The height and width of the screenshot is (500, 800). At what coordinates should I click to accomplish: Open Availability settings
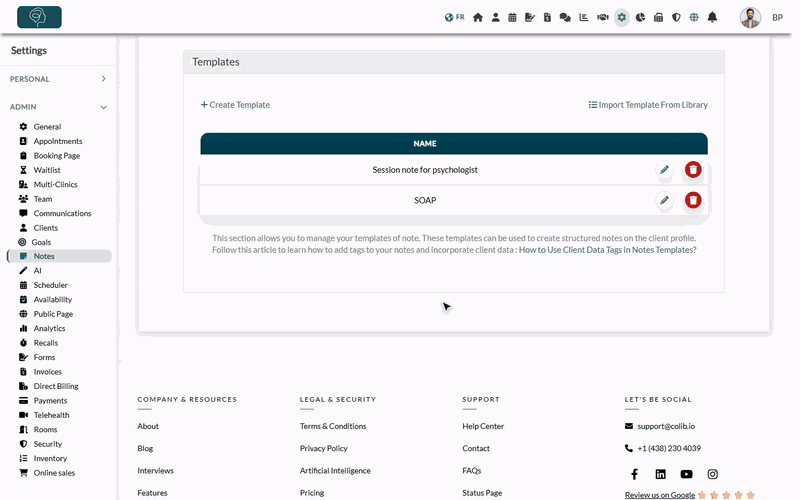53,299
